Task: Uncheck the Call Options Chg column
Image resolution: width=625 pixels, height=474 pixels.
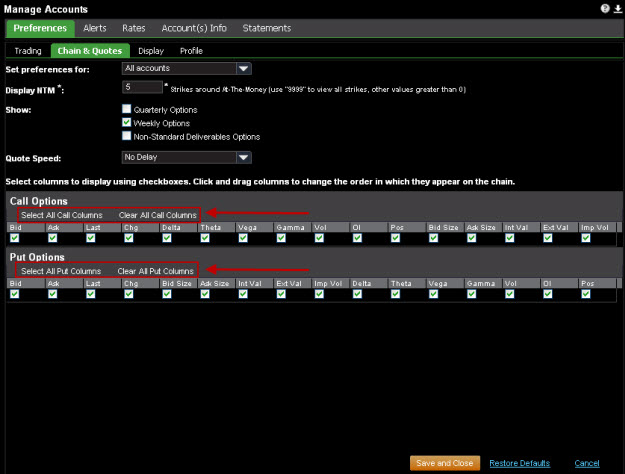Action: click(129, 238)
